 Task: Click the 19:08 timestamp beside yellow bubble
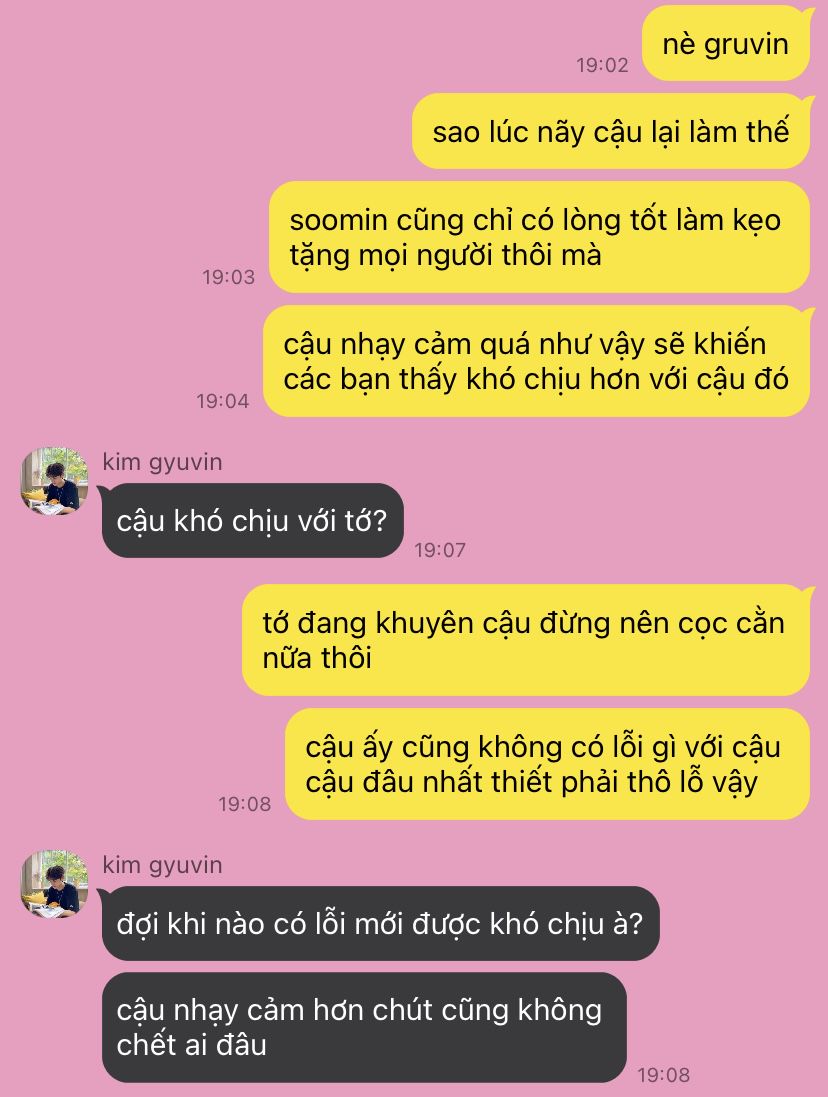tap(245, 804)
